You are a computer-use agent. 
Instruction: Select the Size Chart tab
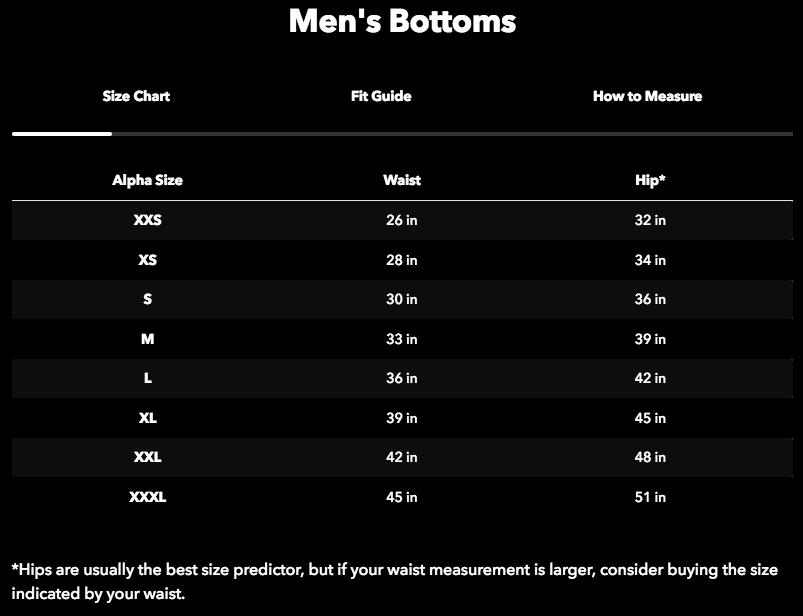tap(136, 96)
